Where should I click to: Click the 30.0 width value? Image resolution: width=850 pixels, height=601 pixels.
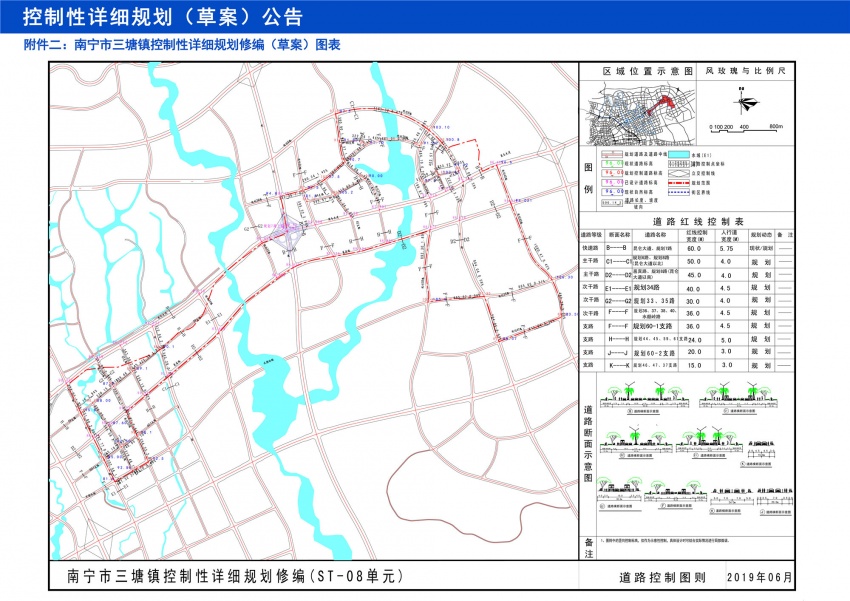pos(693,301)
